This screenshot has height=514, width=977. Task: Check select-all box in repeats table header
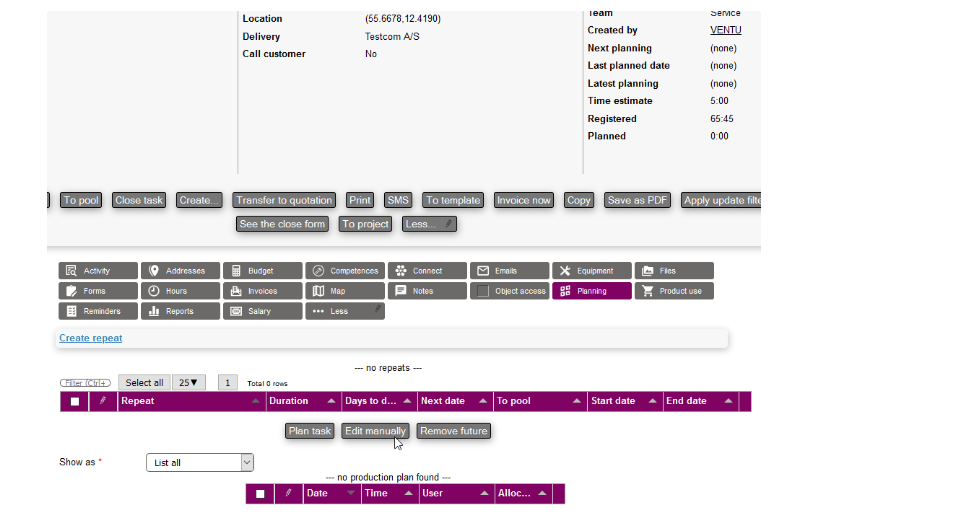pos(74,402)
